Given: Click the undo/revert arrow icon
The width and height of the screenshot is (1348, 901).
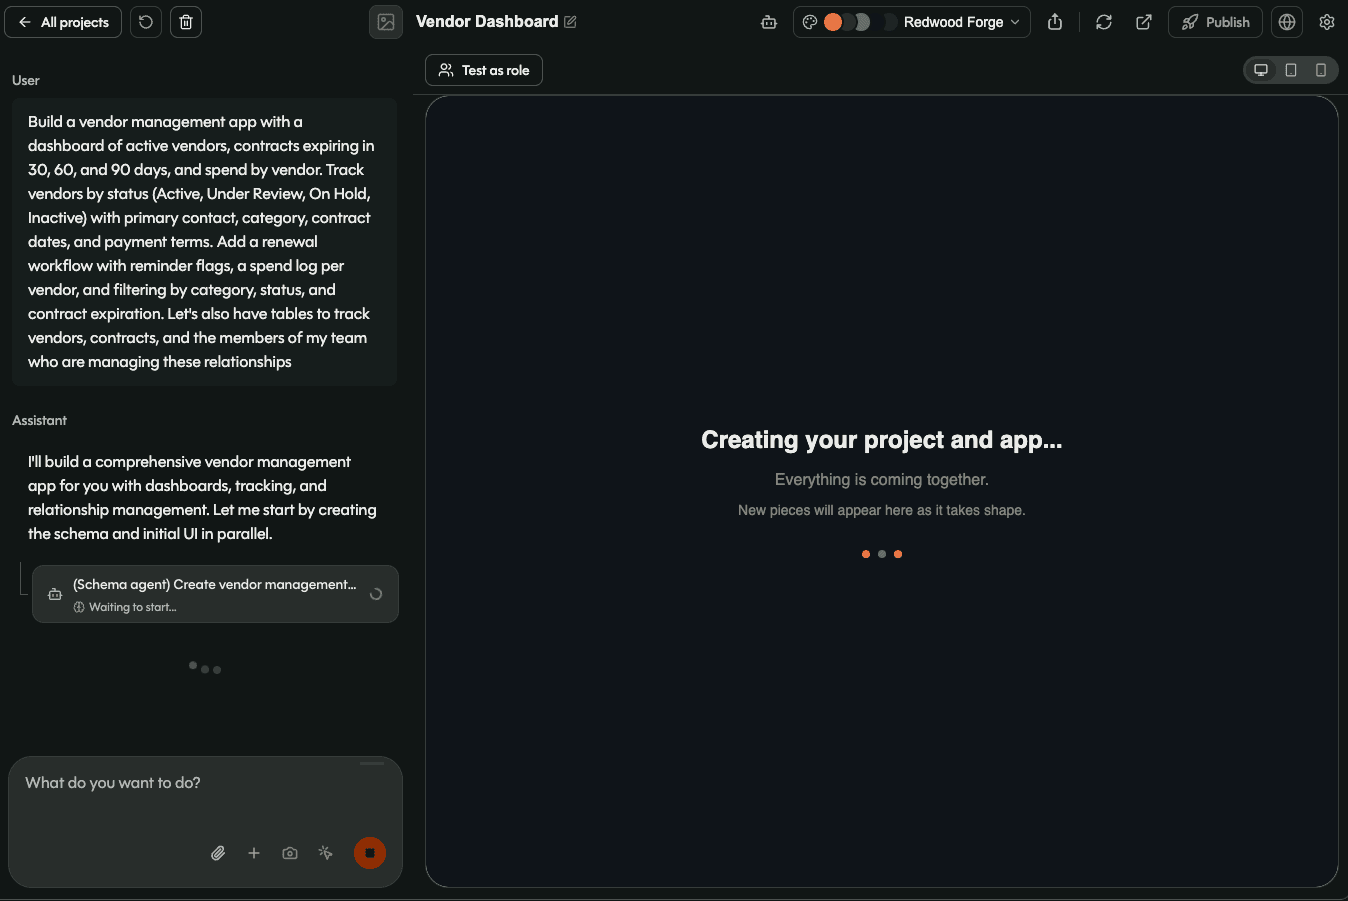Looking at the screenshot, I should 146,22.
